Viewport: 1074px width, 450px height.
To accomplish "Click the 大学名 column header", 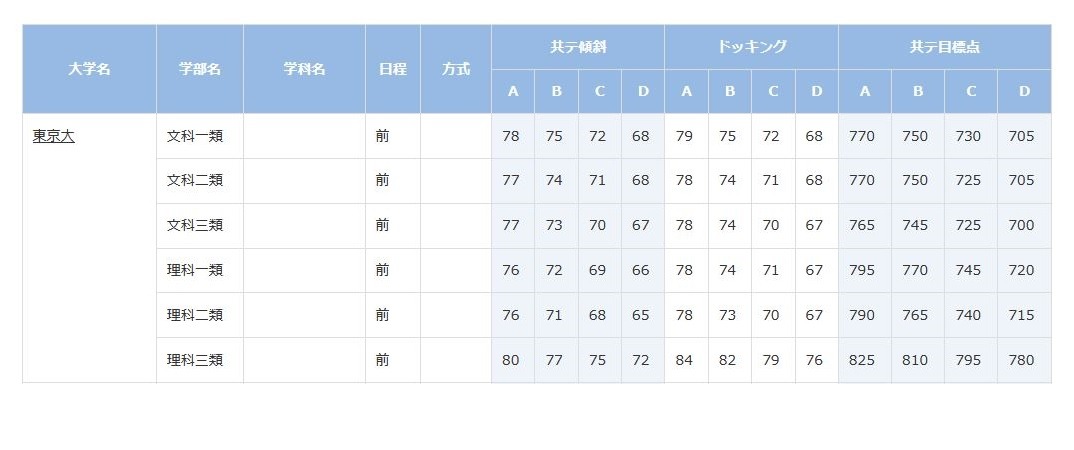I will click(x=89, y=70).
